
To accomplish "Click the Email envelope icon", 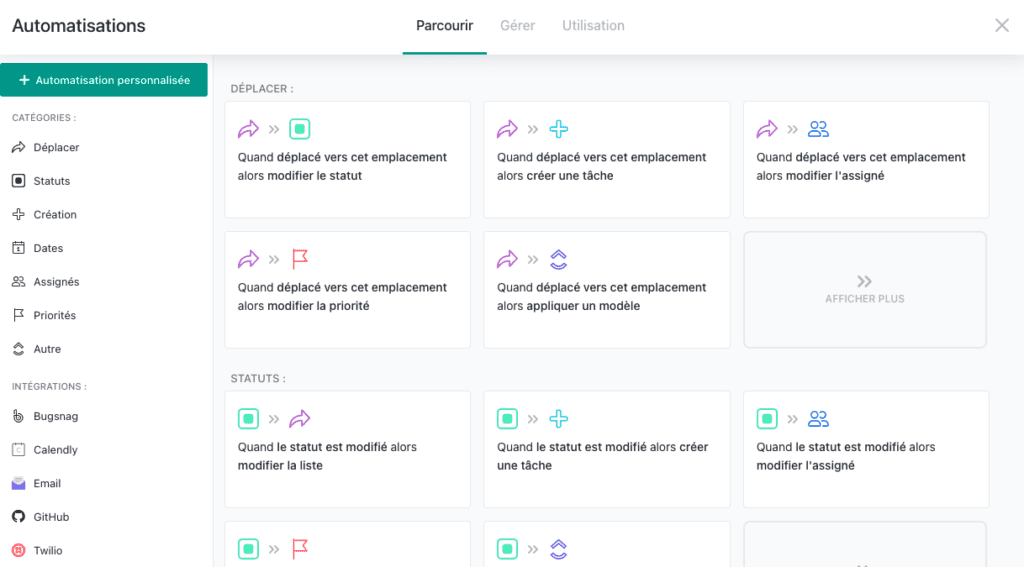I will (x=18, y=483).
